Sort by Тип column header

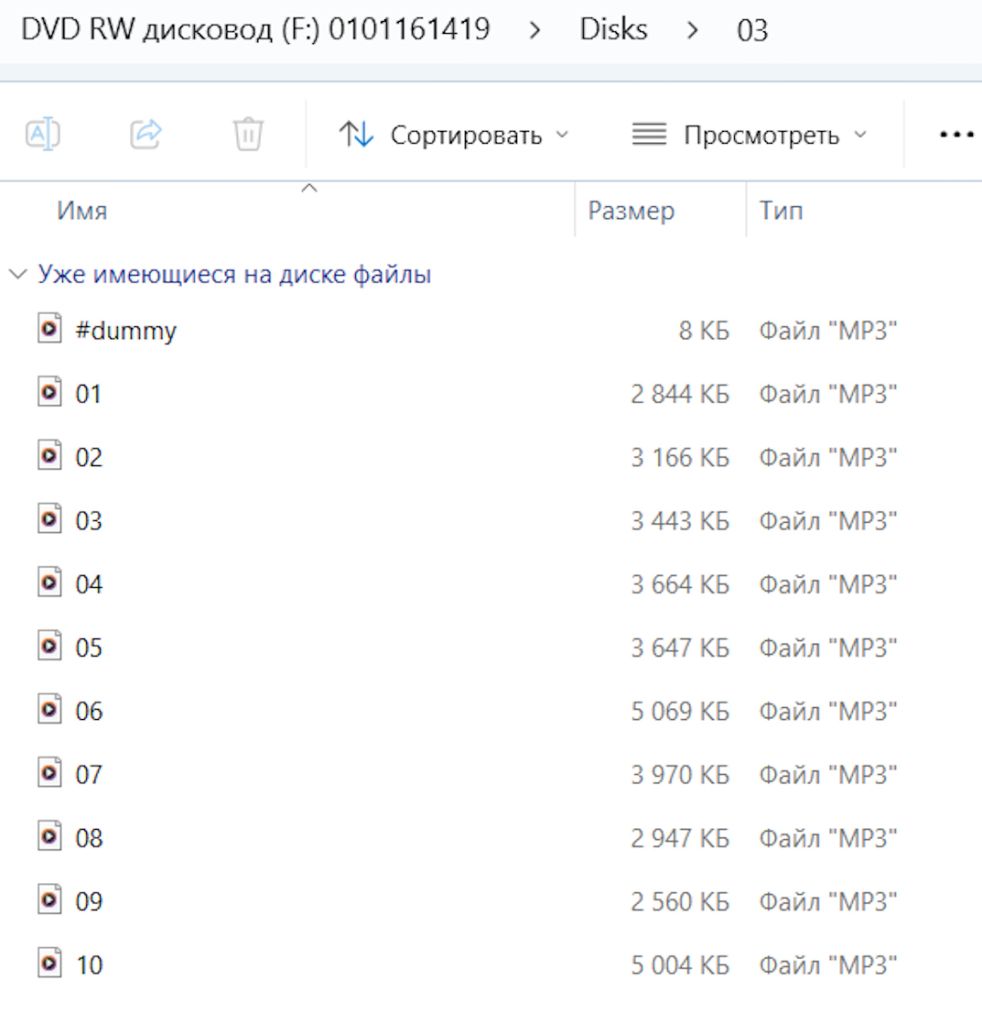781,211
